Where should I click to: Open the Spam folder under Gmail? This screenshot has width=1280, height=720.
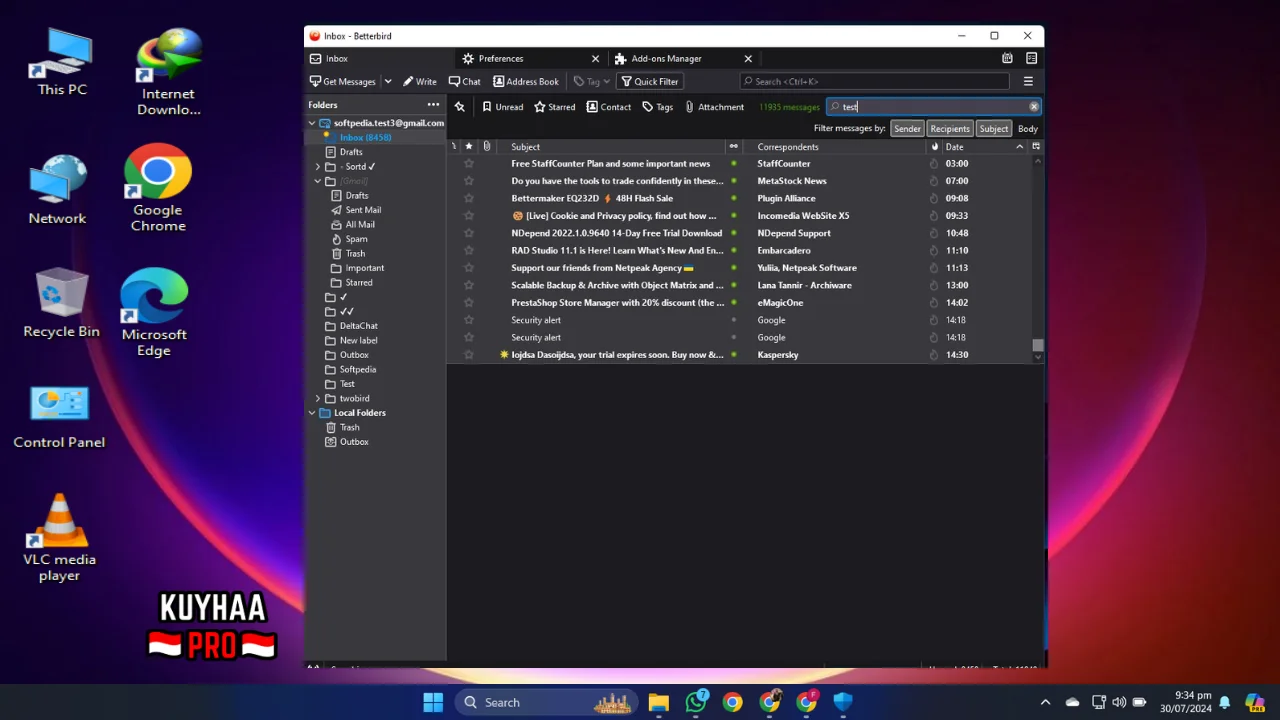(x=356, y=239)
